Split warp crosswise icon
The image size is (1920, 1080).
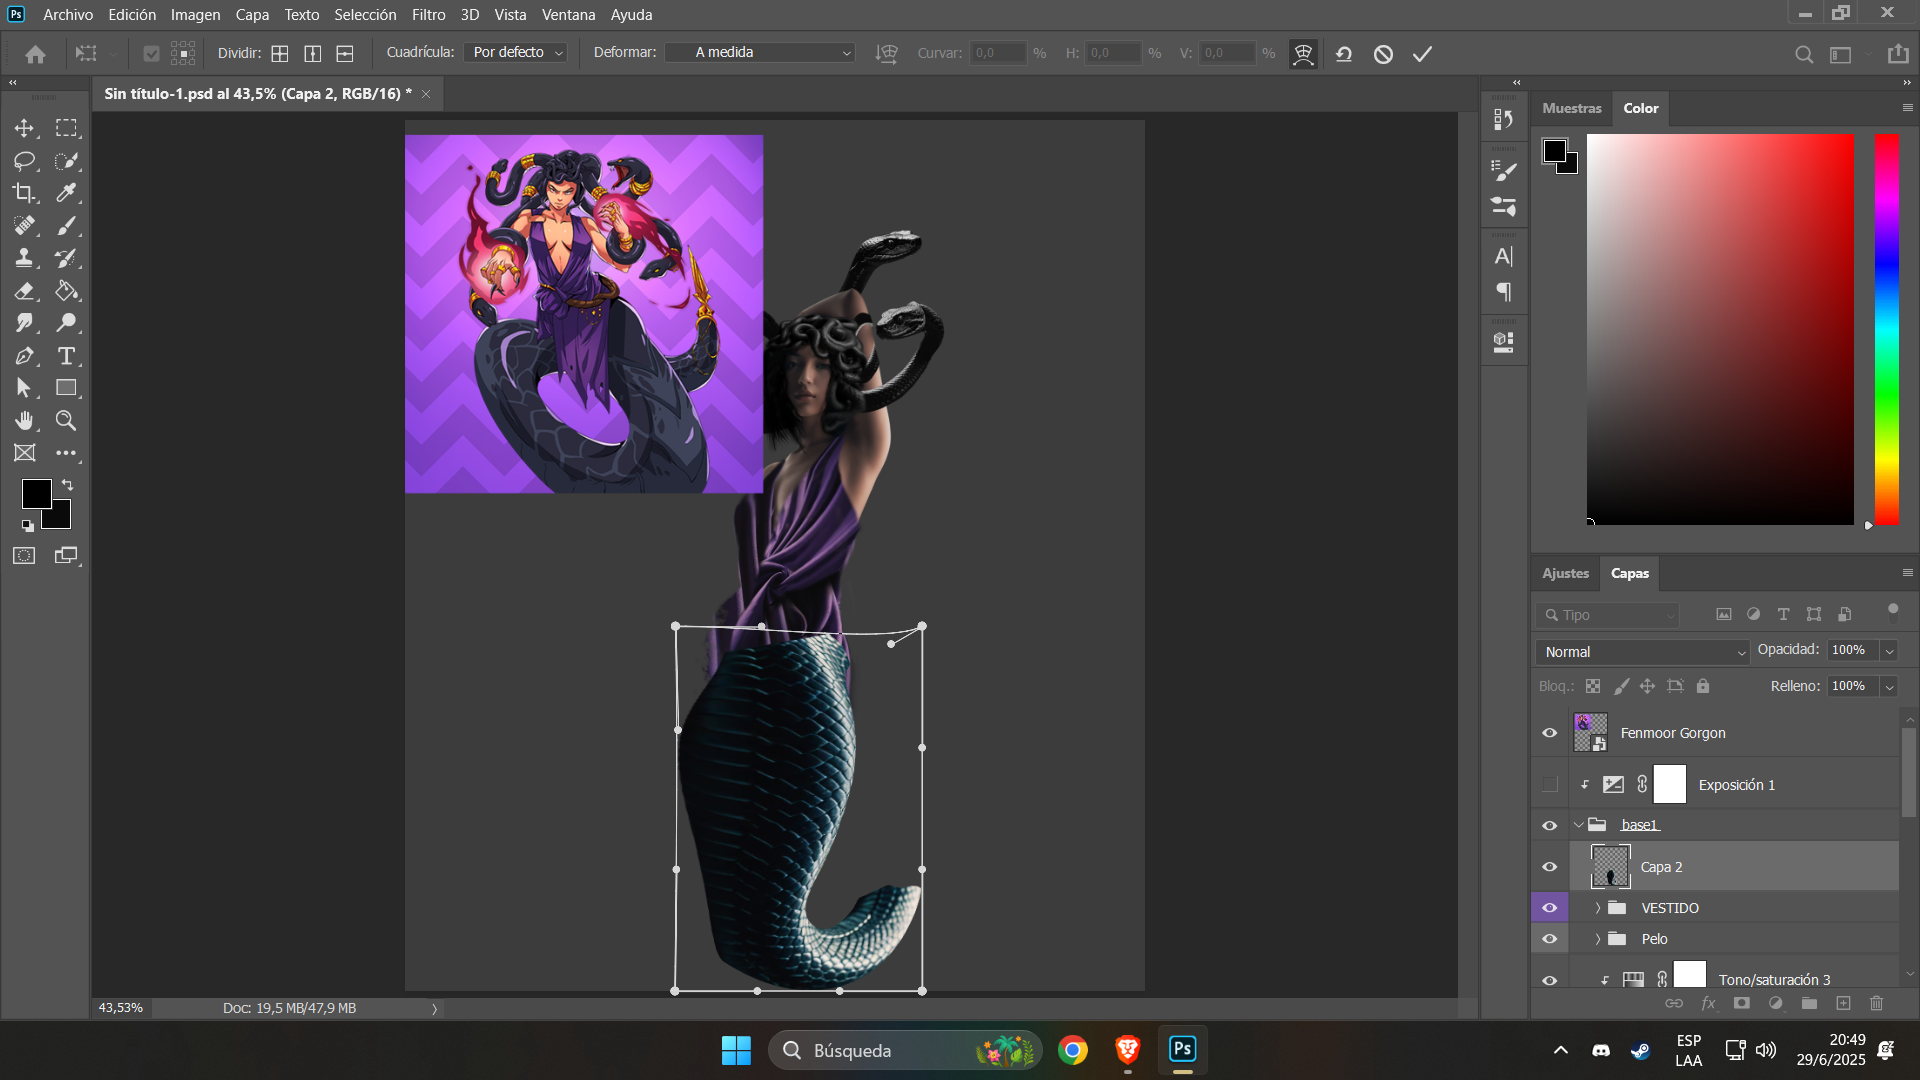280,53
